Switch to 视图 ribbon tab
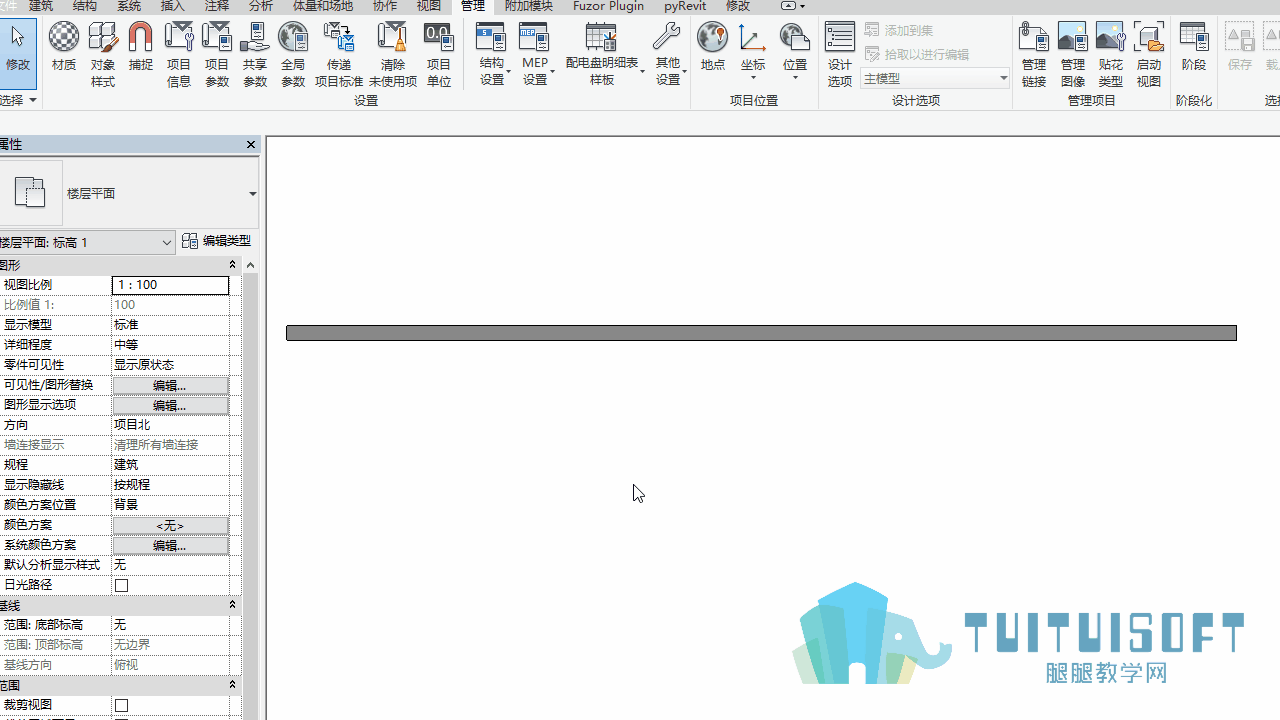This screenshot has height=720, width=1280. pyautogui.click(x=429, y=6)
